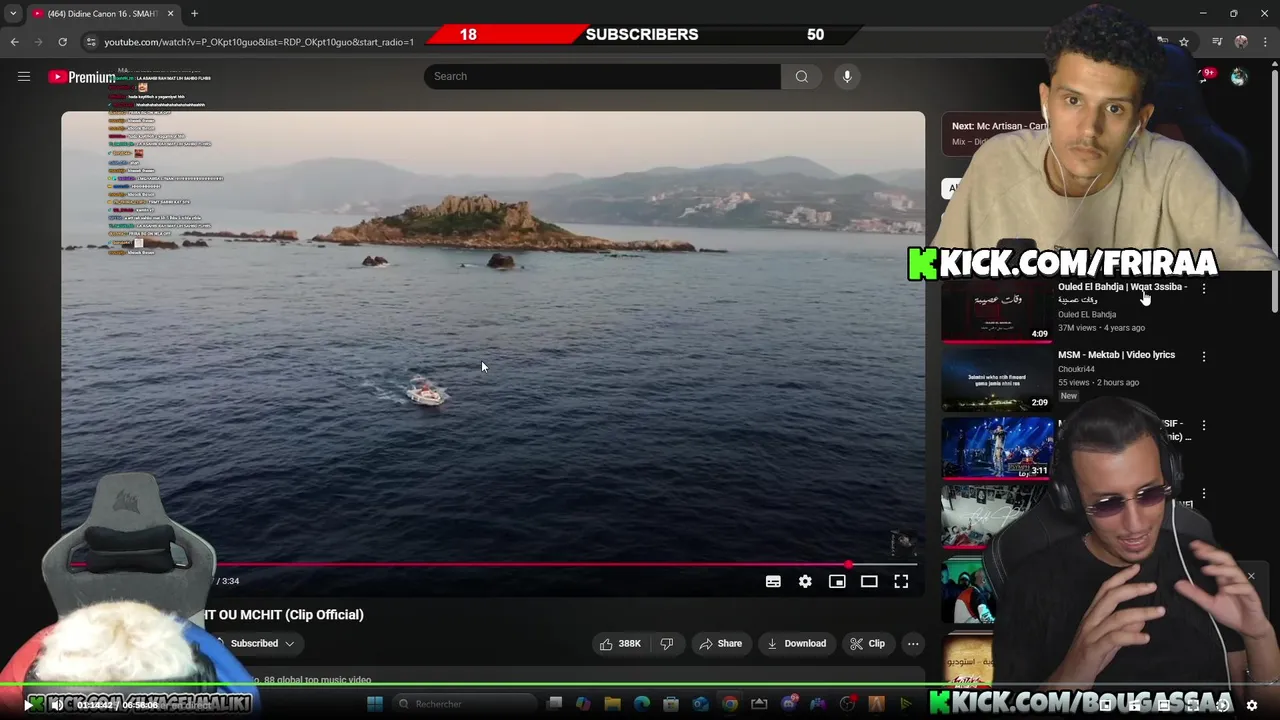Open options menu for the 3:11 video
The image size is (1280, 720).
(1204, 425)
